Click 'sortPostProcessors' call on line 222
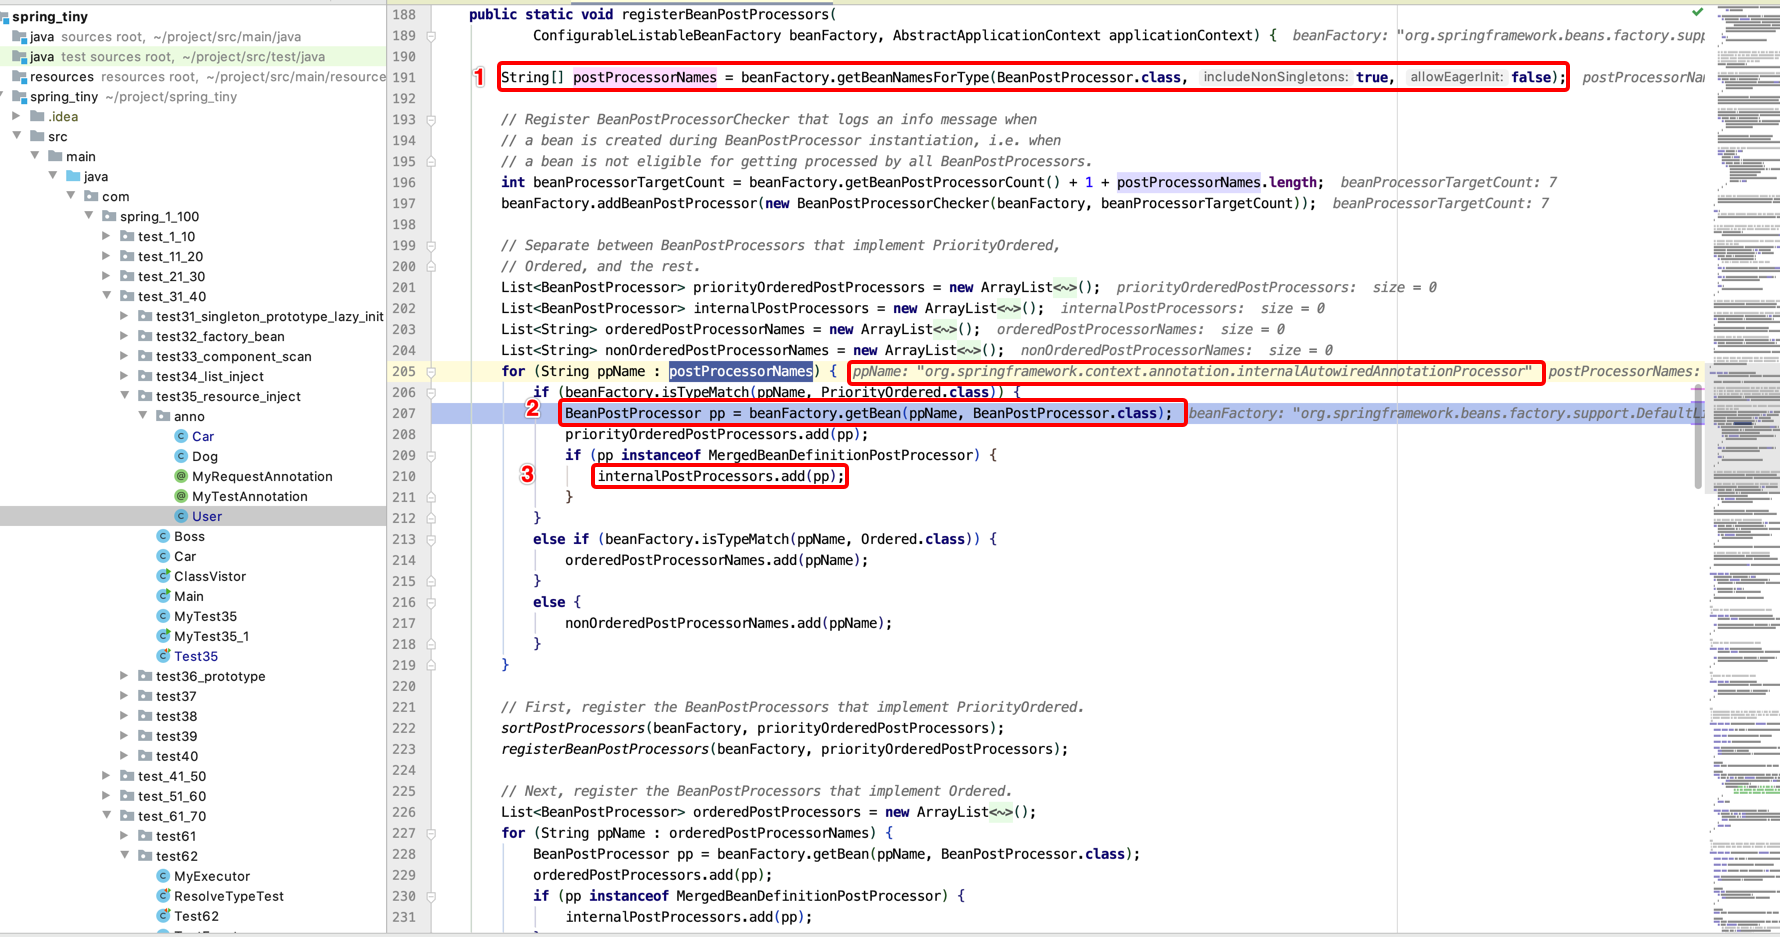Screen dimensions: 1780x937 coord(573,728)
